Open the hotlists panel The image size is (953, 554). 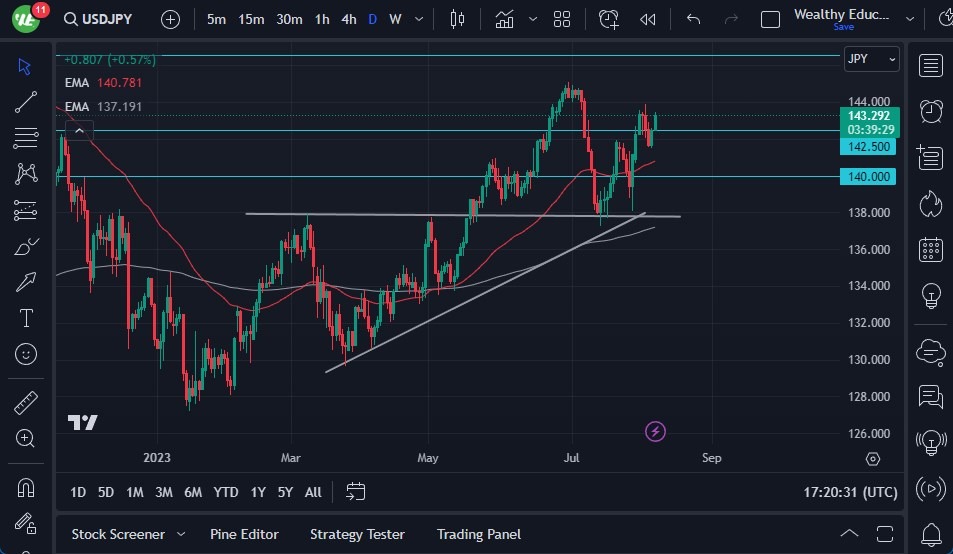(931, 203)
